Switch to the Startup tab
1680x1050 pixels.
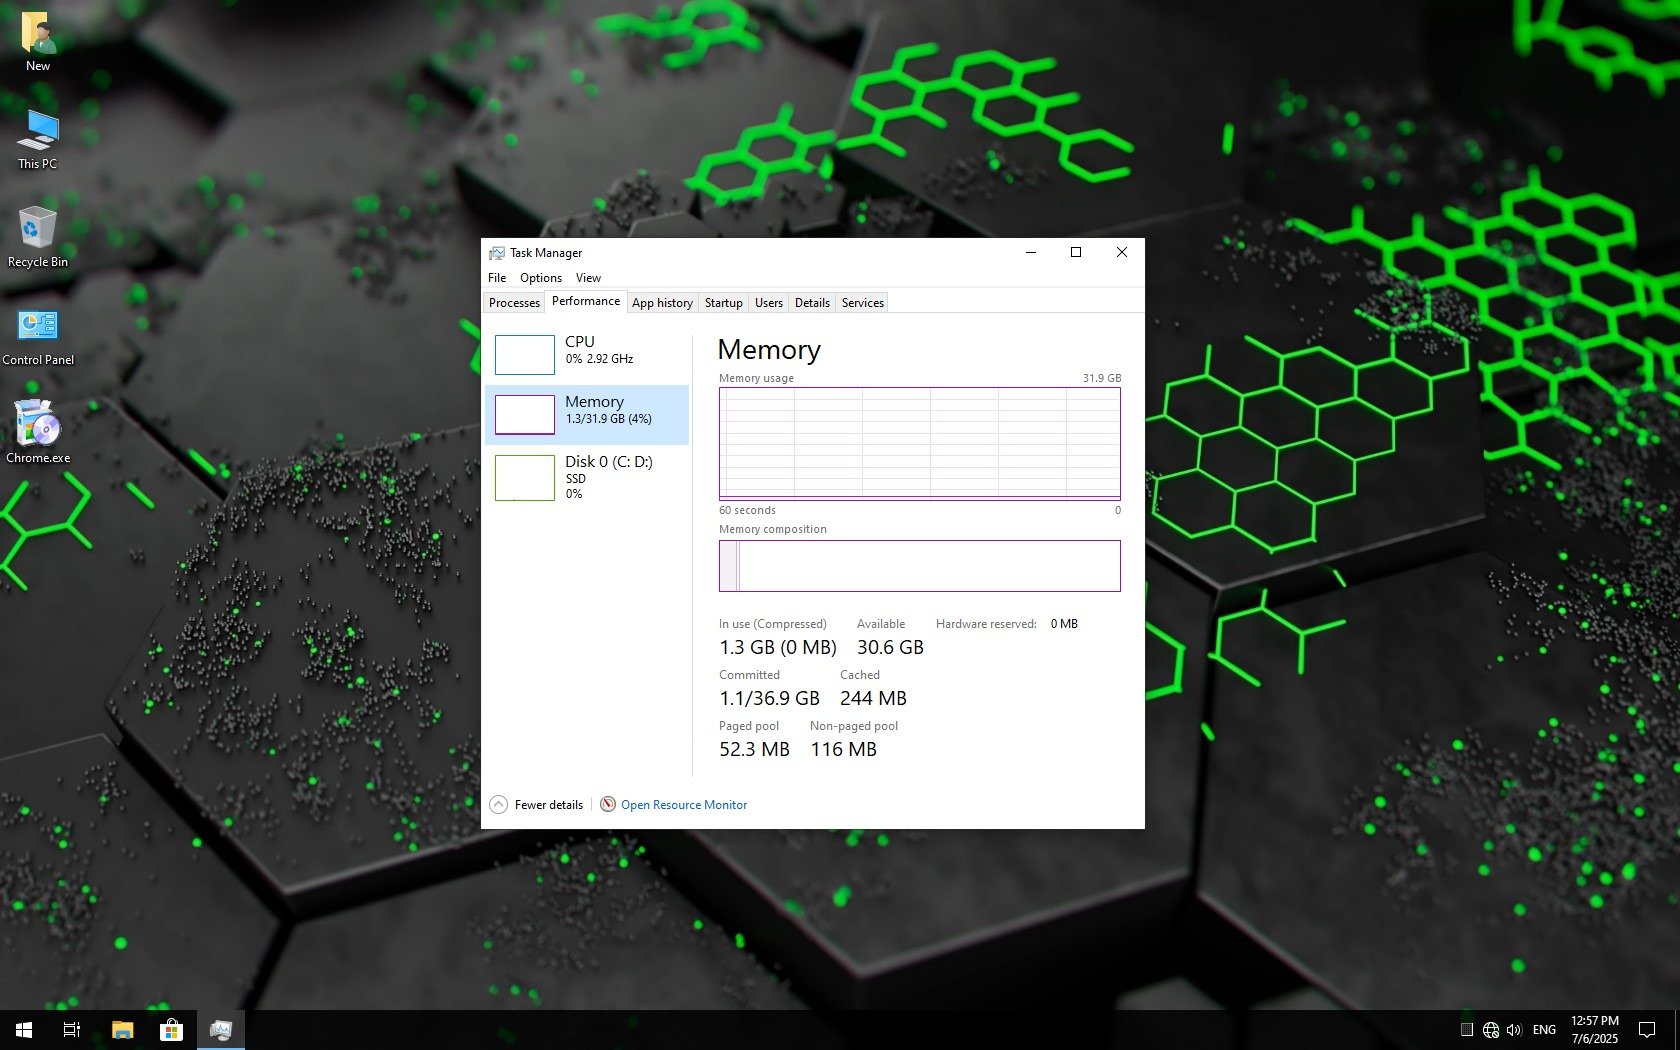click(724, 303)
